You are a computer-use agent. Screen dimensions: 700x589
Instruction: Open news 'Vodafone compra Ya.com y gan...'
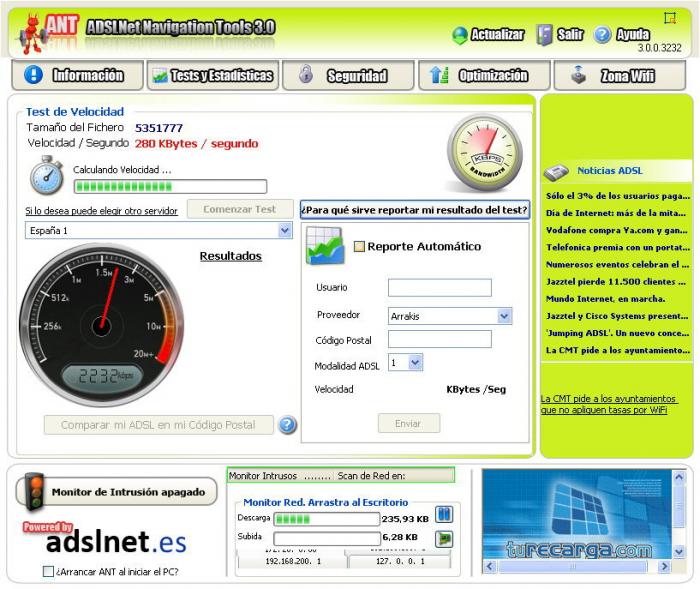click(x=617, y=230)
